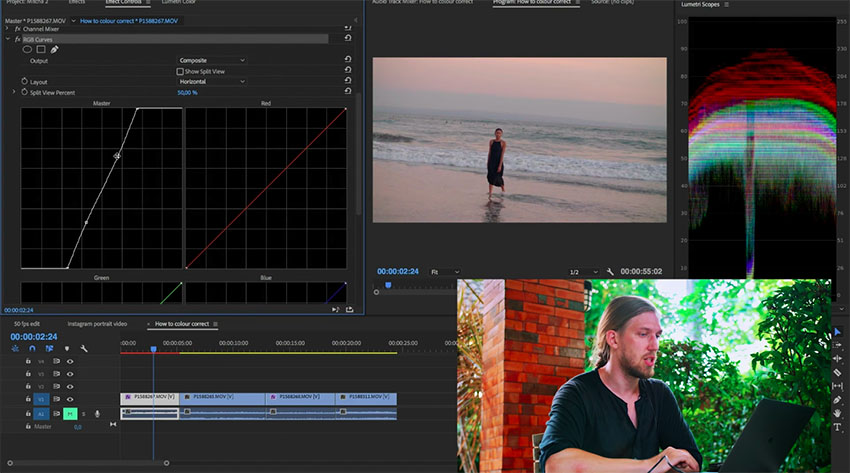Toggle linked selection in the timeline
Screen dimensions: 850x473
[49, 348]
